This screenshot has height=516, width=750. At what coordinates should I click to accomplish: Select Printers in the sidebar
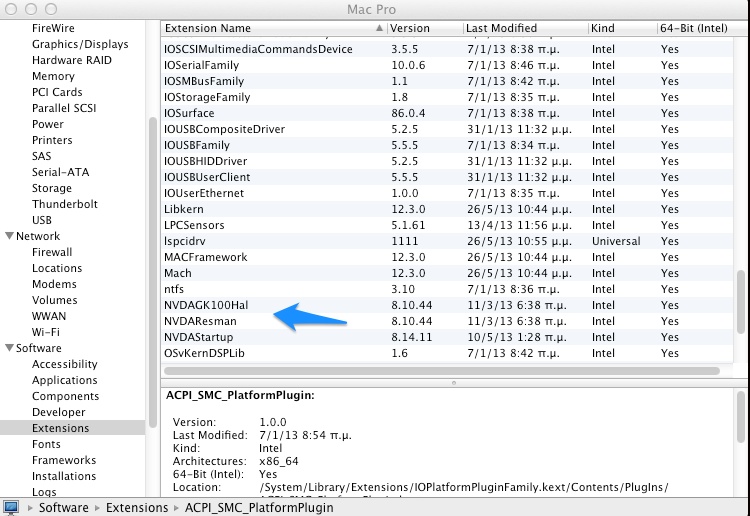point(52,140)
